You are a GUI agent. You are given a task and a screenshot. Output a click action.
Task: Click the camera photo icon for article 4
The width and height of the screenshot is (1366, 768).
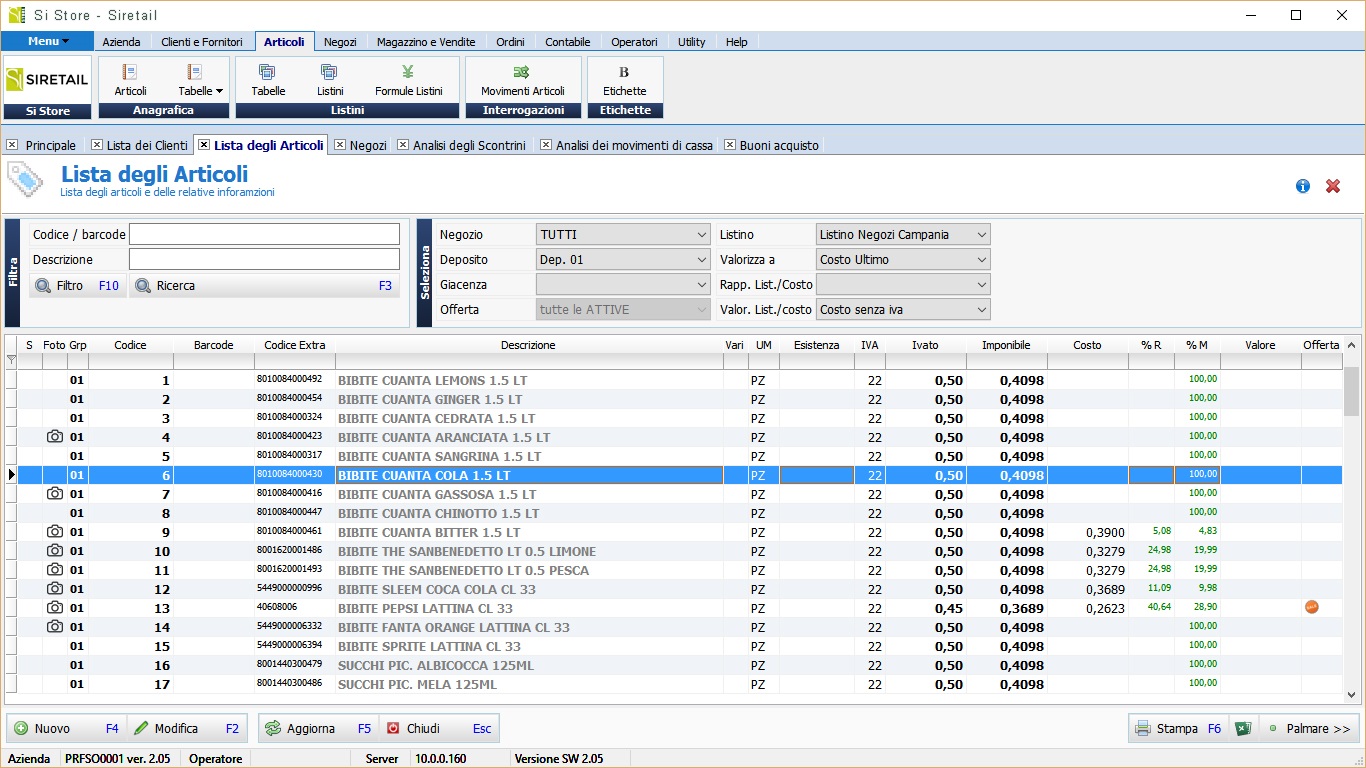click(55, 437)
